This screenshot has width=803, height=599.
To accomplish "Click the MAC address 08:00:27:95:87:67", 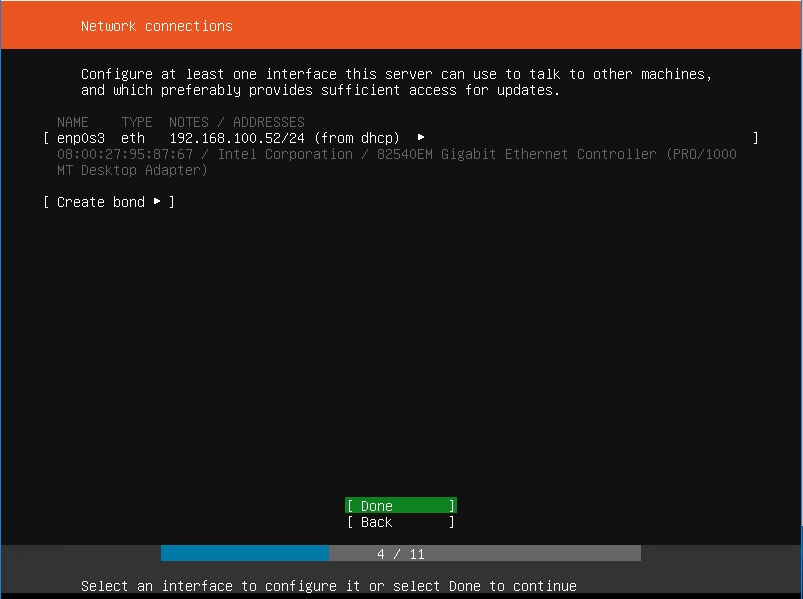I will (x=125, y=154).
